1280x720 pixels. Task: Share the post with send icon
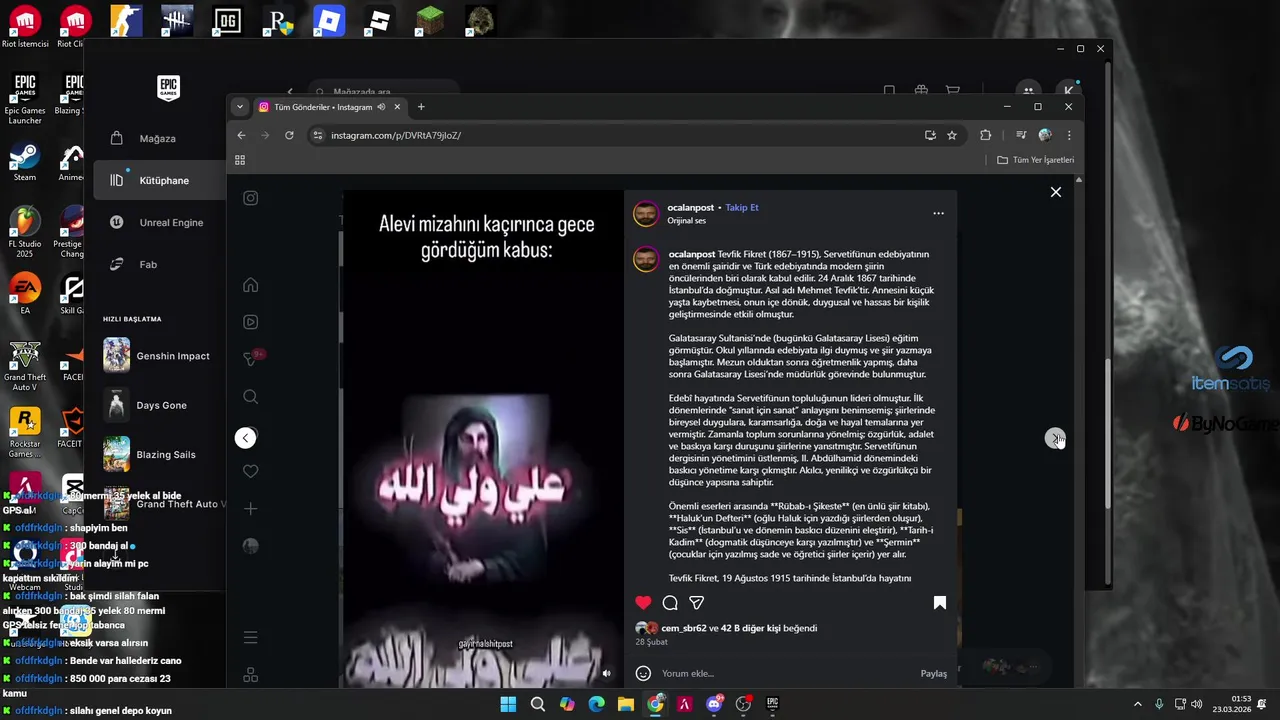pos(697,602)
